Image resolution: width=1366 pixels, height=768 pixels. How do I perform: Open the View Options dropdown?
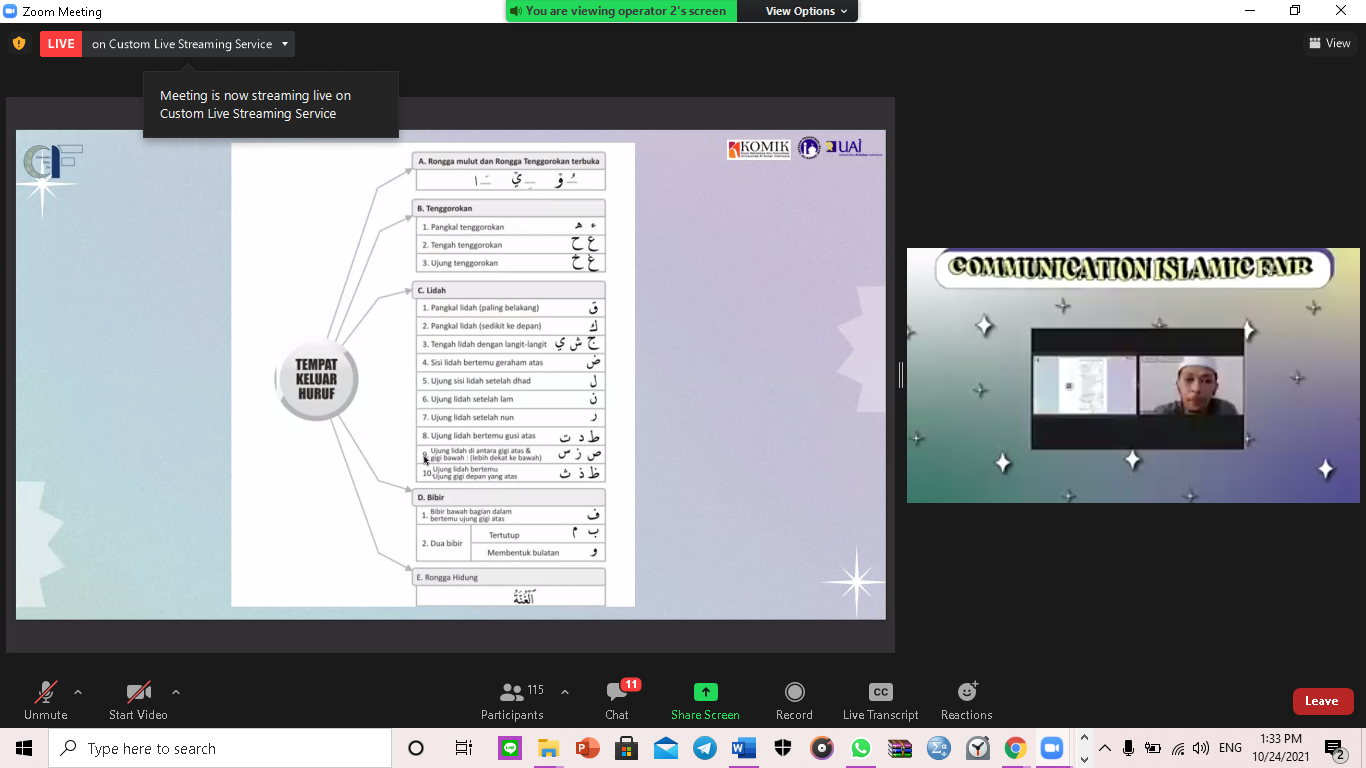[x=806, y=11]
